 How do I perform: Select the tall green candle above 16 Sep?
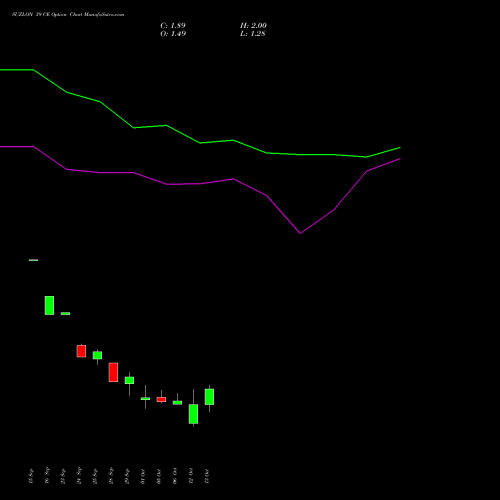point(49,305)
